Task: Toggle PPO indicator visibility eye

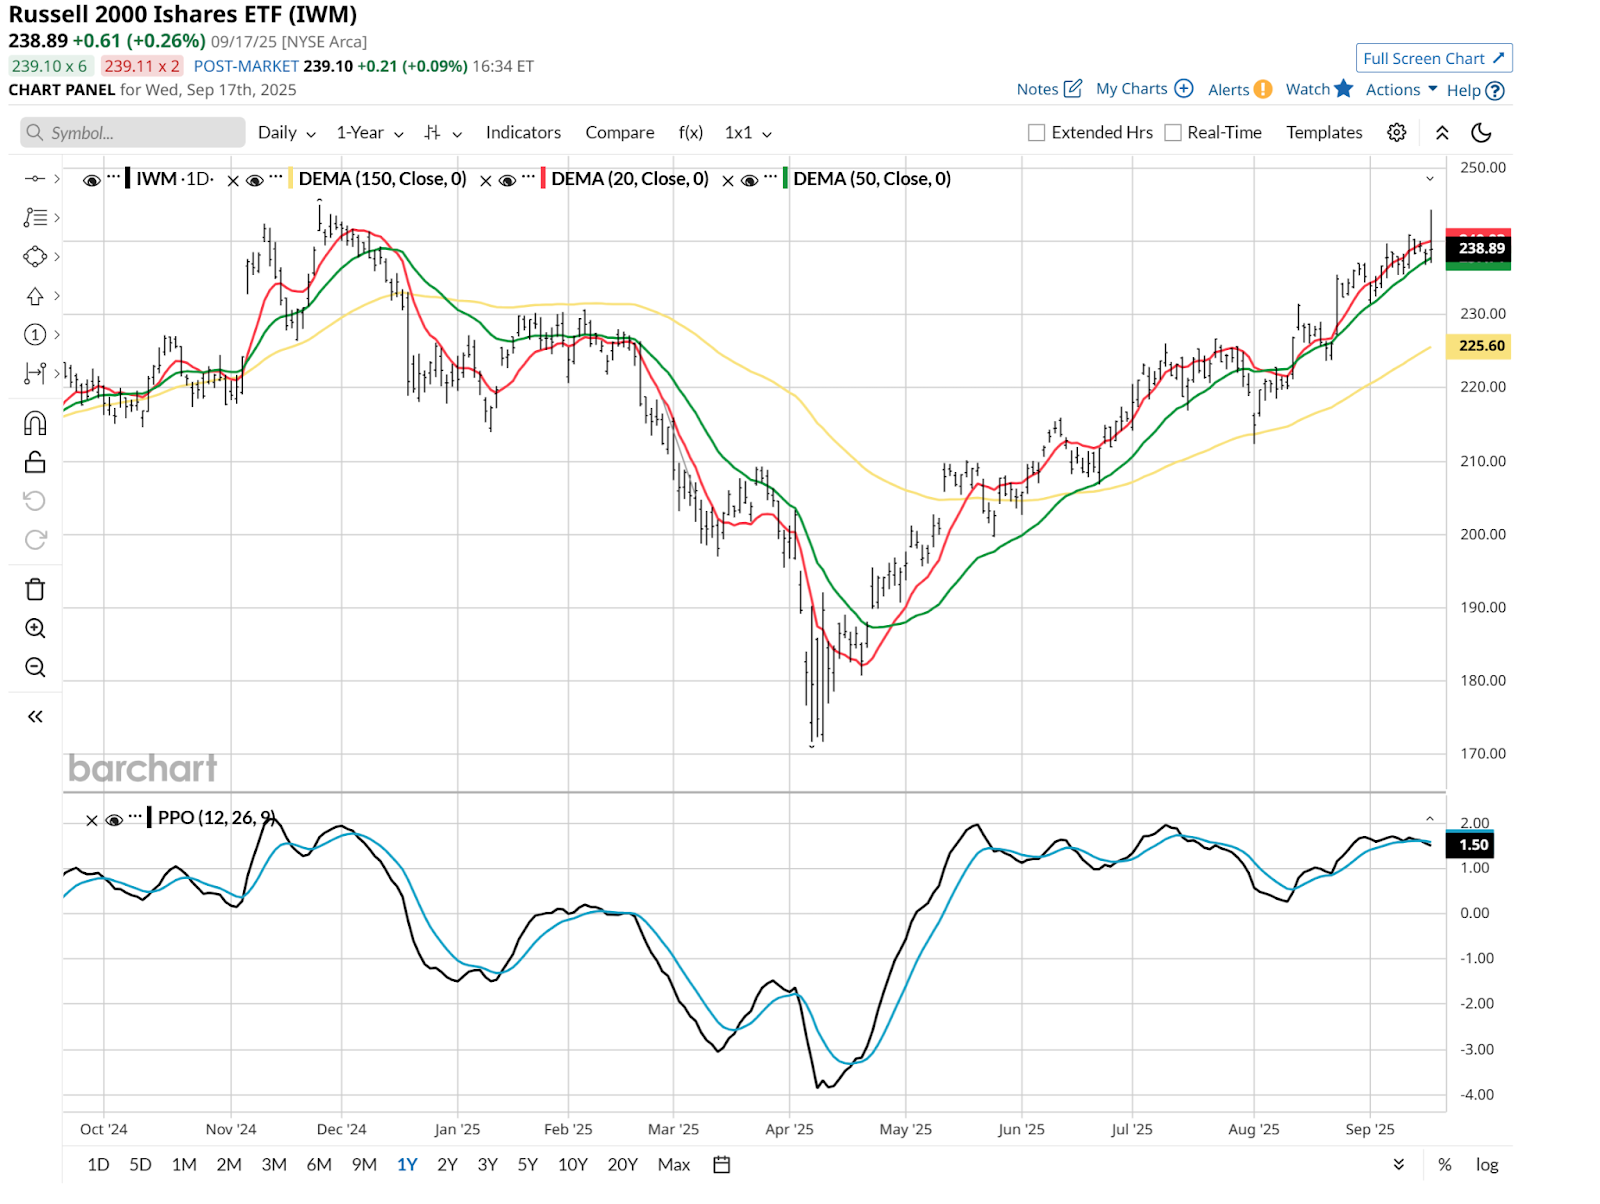Action: click(x=114, y=820)
